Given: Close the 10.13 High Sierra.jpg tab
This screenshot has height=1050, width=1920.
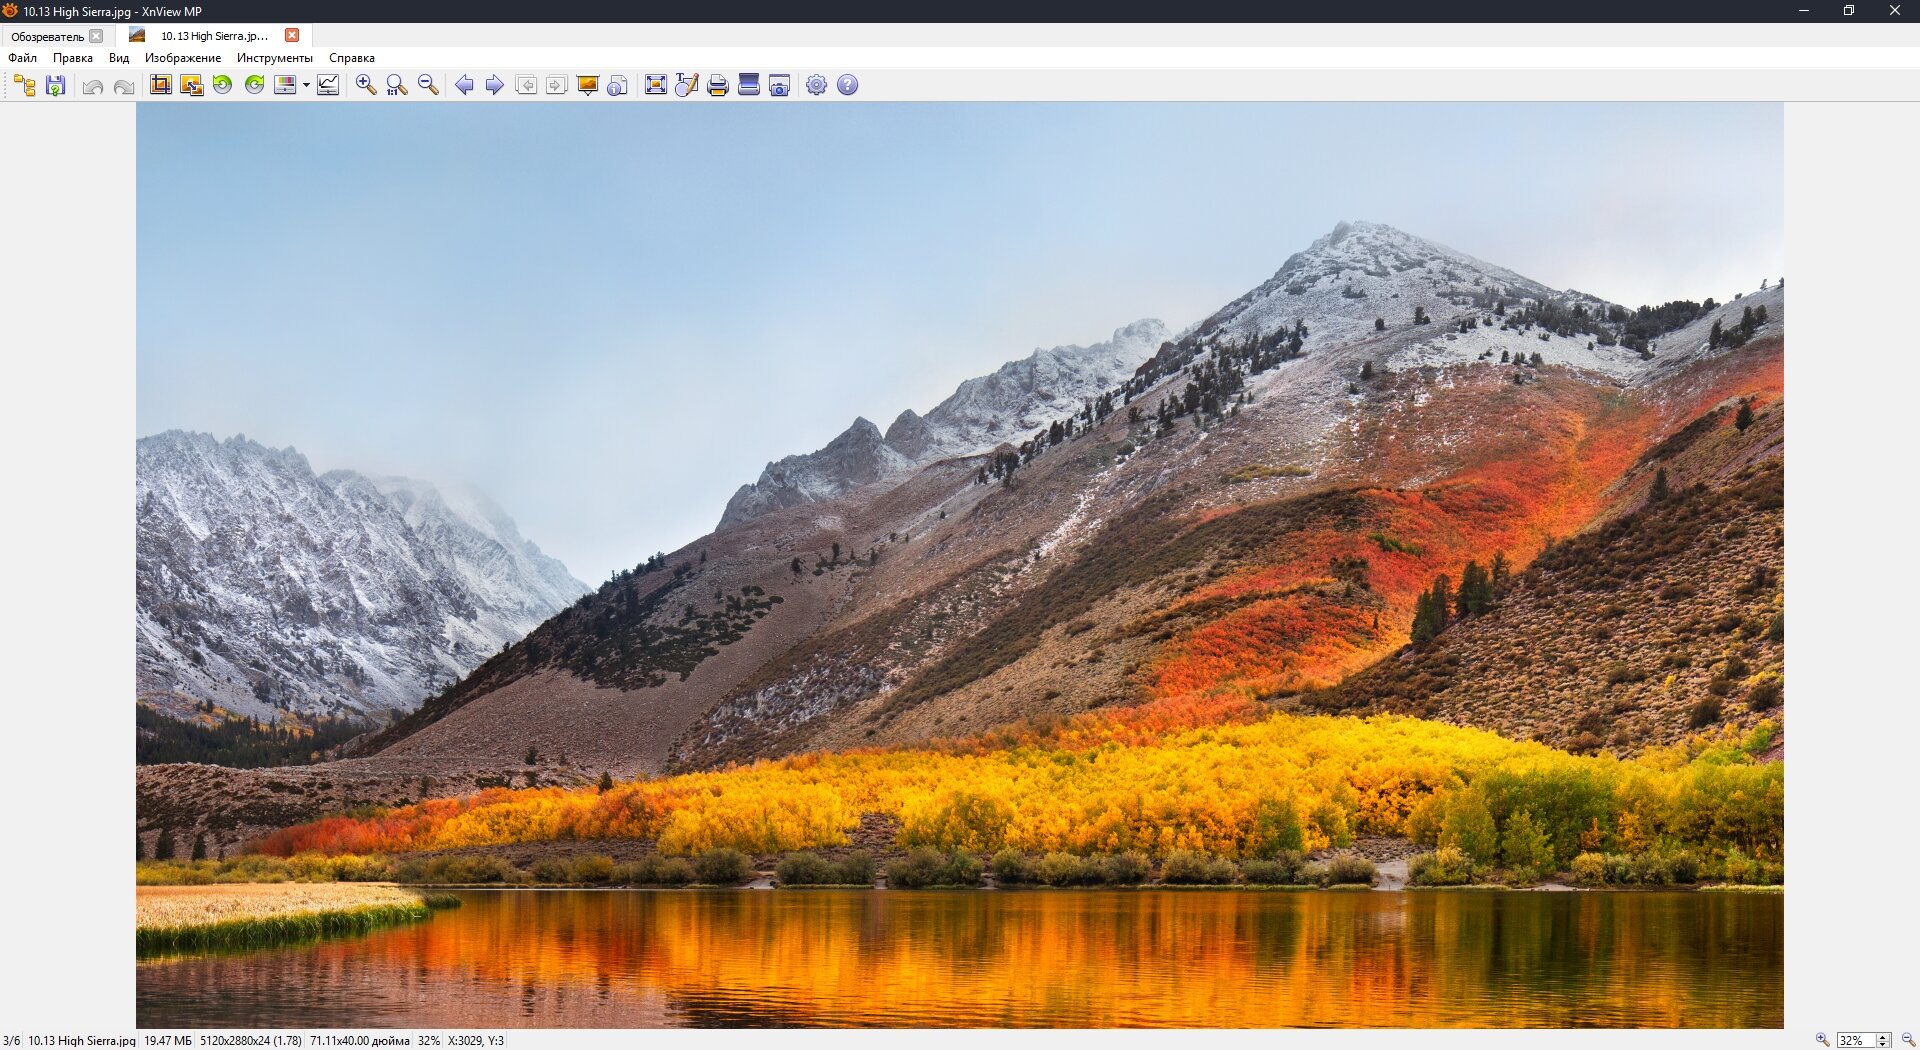Looking at the screenshot, I should coord(292,35).
